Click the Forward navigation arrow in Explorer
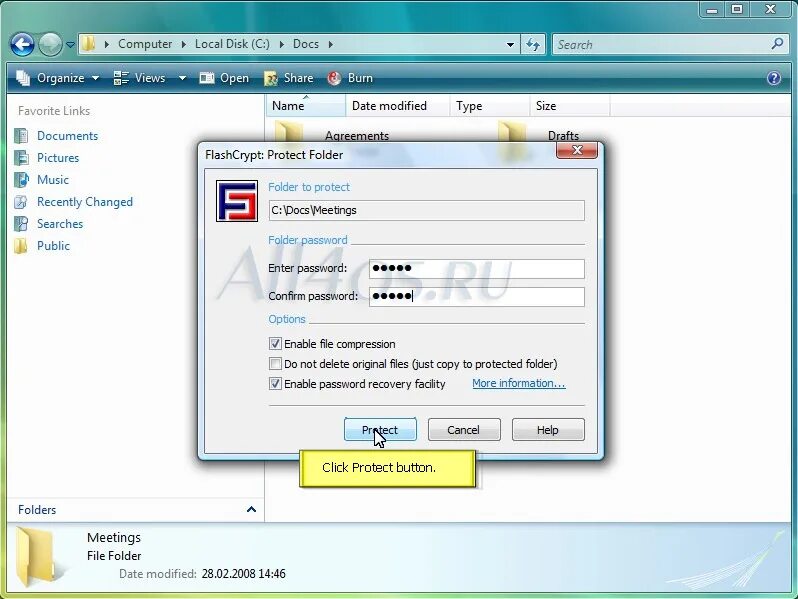This screenshot has width=798, height=599. pos(50,45)
